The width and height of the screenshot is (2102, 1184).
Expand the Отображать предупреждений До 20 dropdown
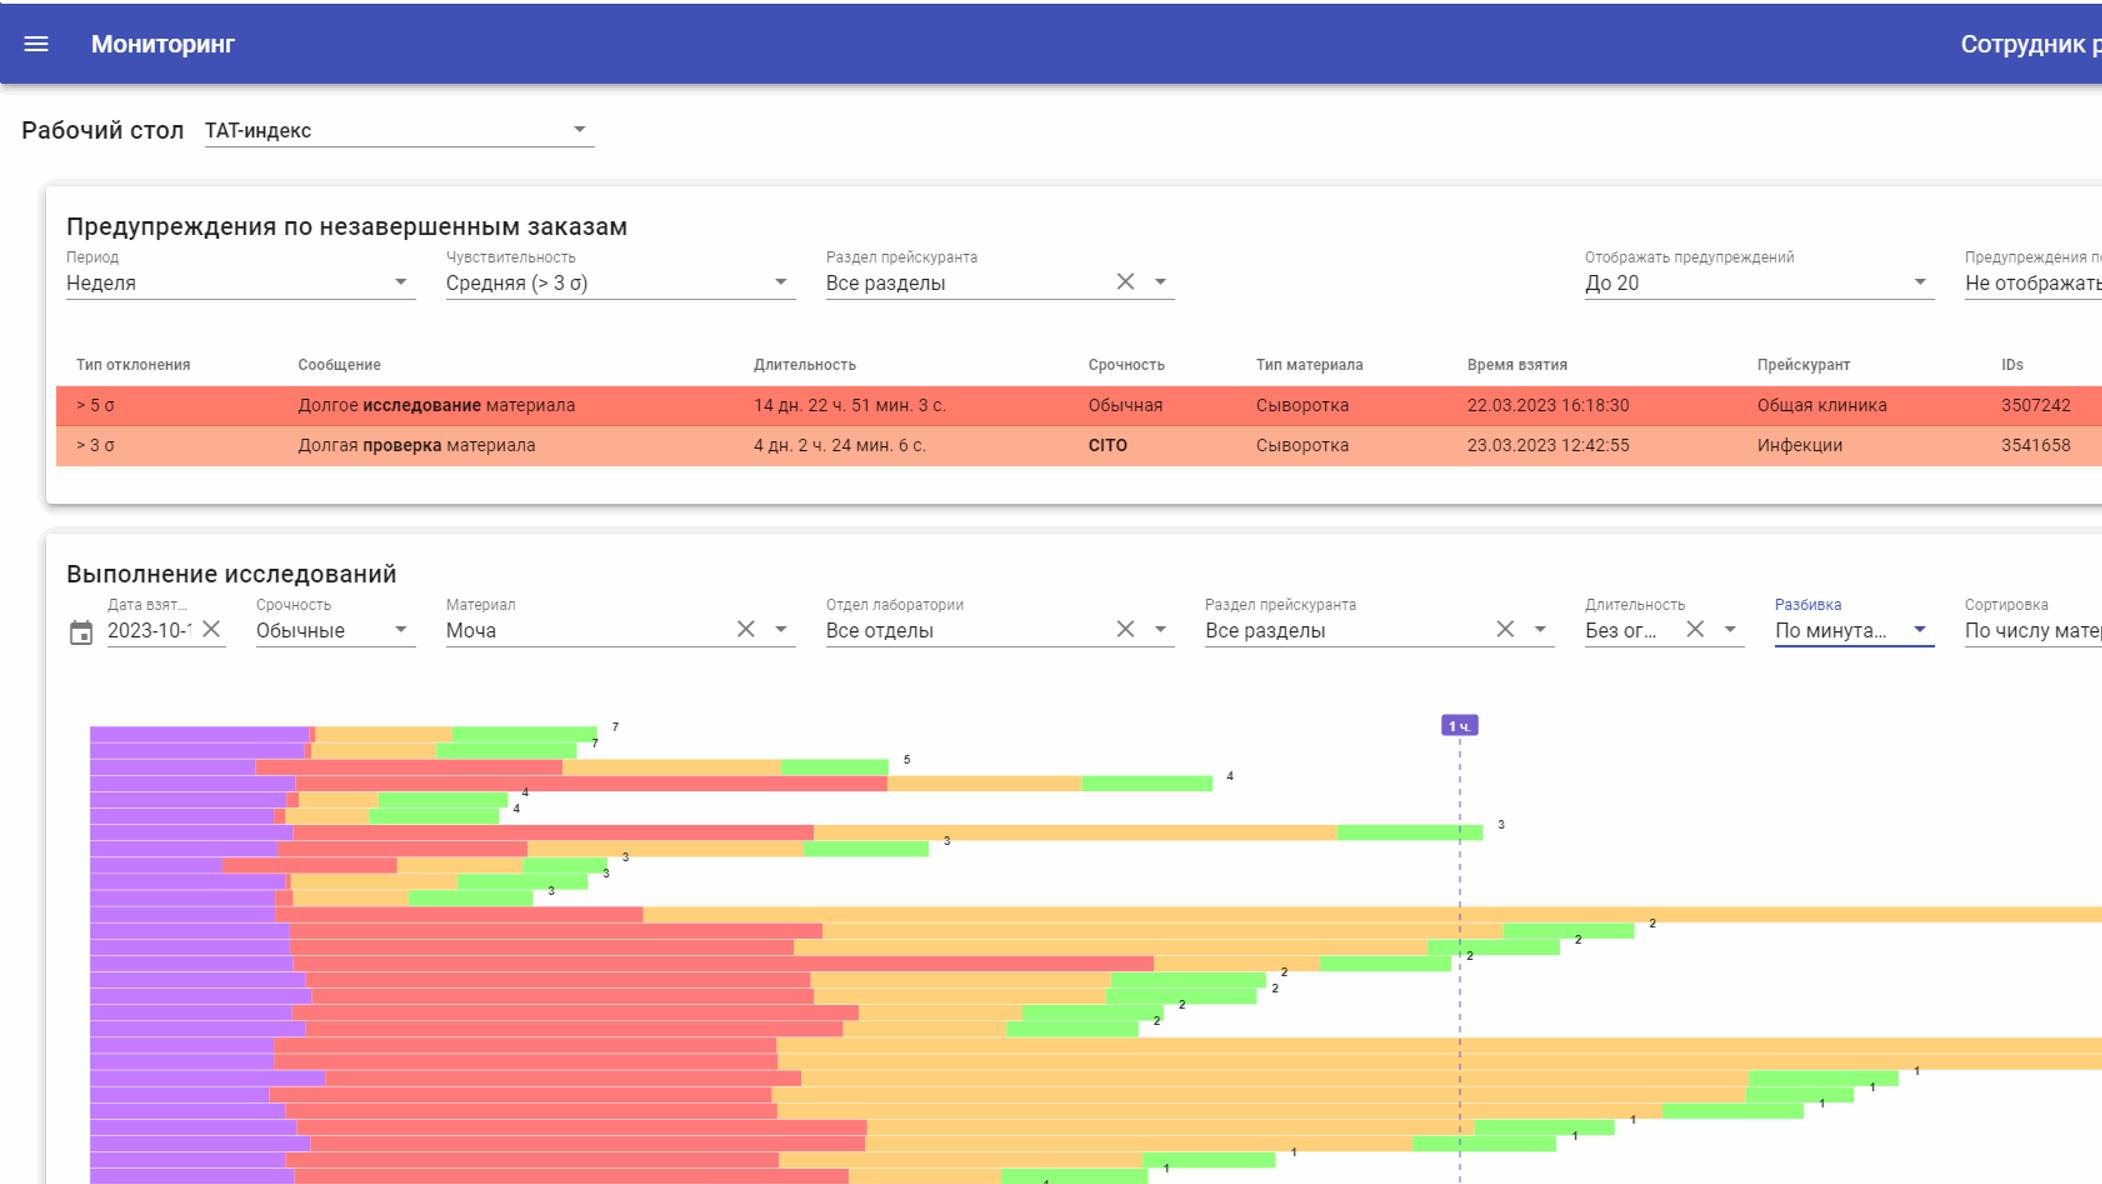pos(1757,283)
